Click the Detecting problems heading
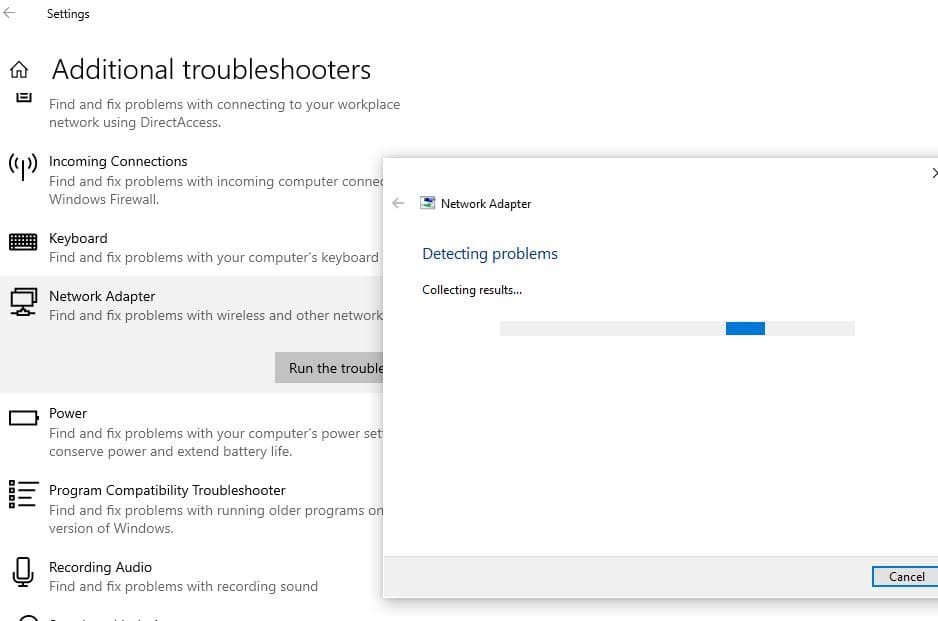 pos(490,253)
